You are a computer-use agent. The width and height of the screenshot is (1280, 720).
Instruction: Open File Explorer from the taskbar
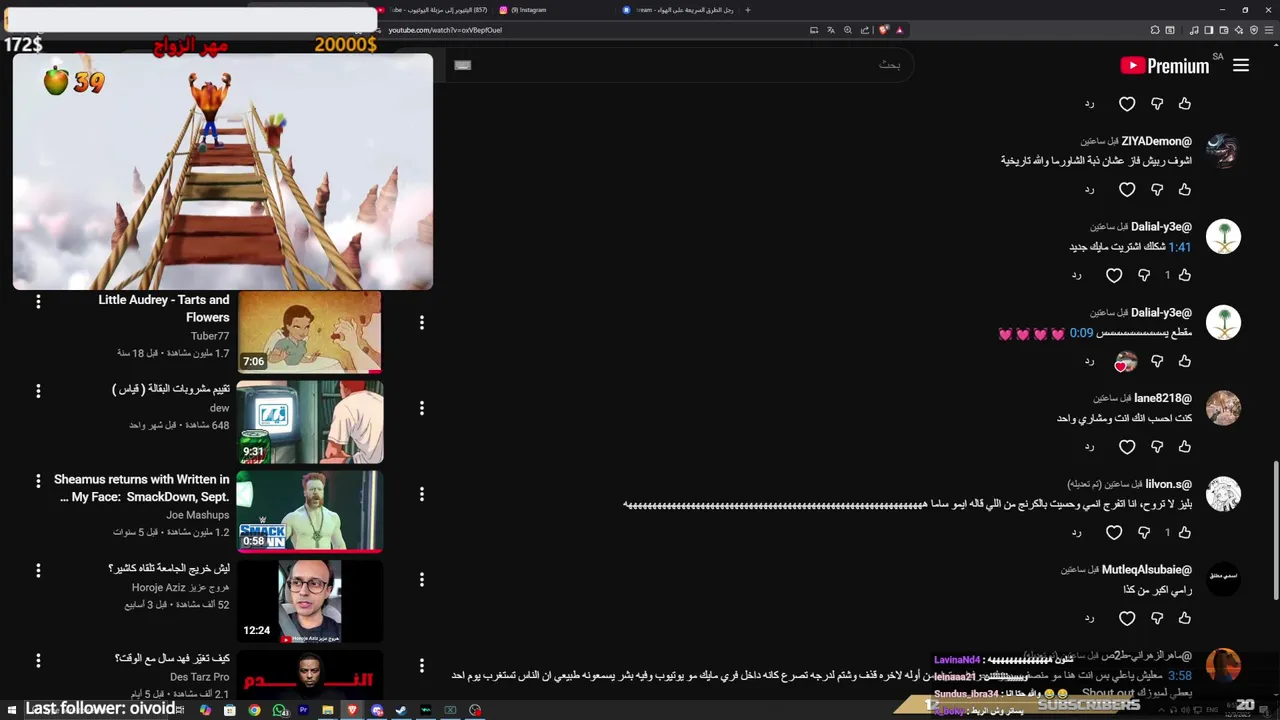click(327, 710)
